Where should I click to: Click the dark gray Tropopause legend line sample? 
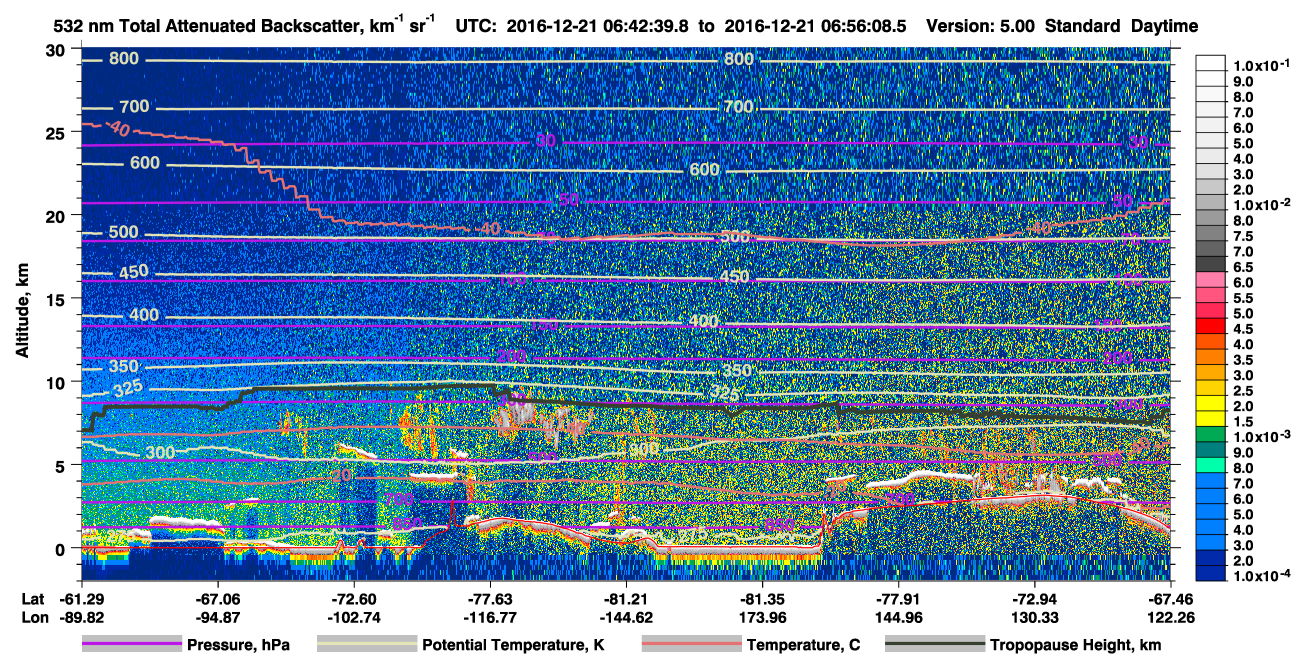tap(934, 645)
